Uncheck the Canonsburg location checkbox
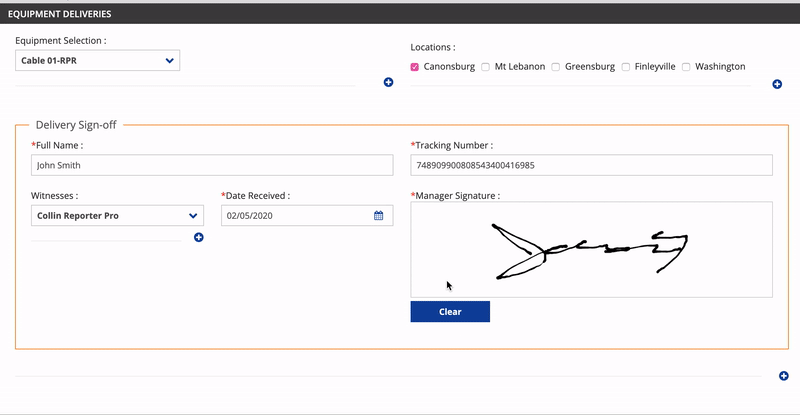Viewport: 800px width, 415px height. click(x=414, y=67)
